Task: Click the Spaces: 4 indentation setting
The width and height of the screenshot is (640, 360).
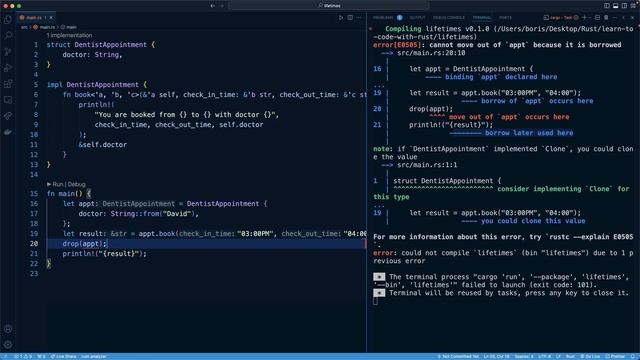Action: [524, 356]
